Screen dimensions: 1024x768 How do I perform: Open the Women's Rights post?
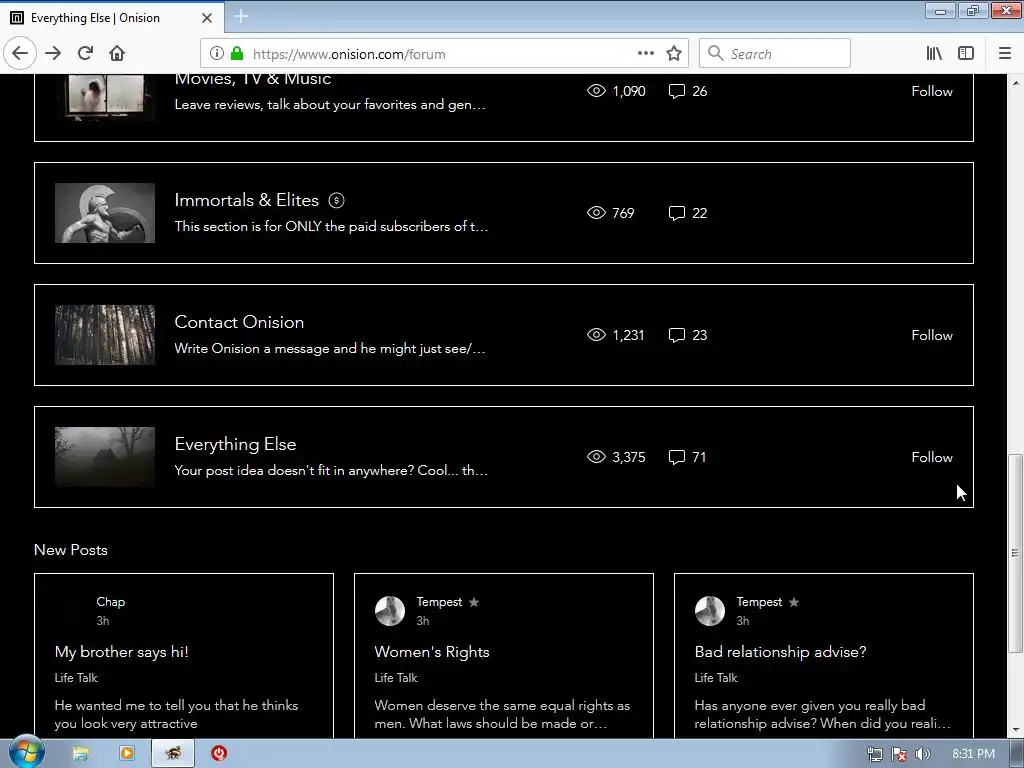(x=432, y=652)
